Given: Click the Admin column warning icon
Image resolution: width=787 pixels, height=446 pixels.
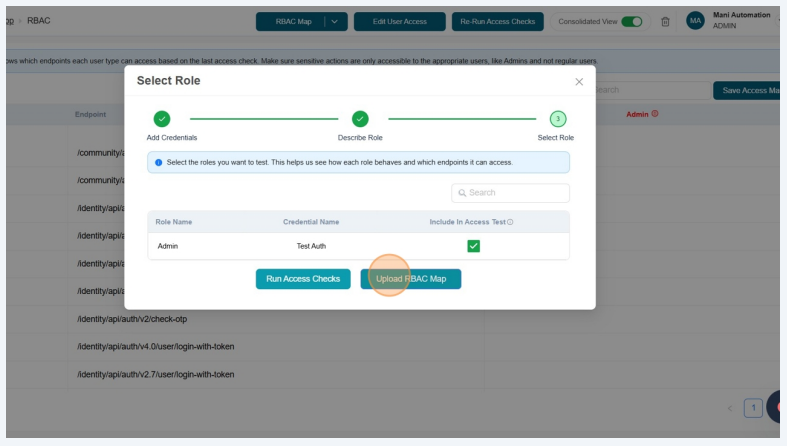Looking at the screenshot, I should tap(654, 114).
